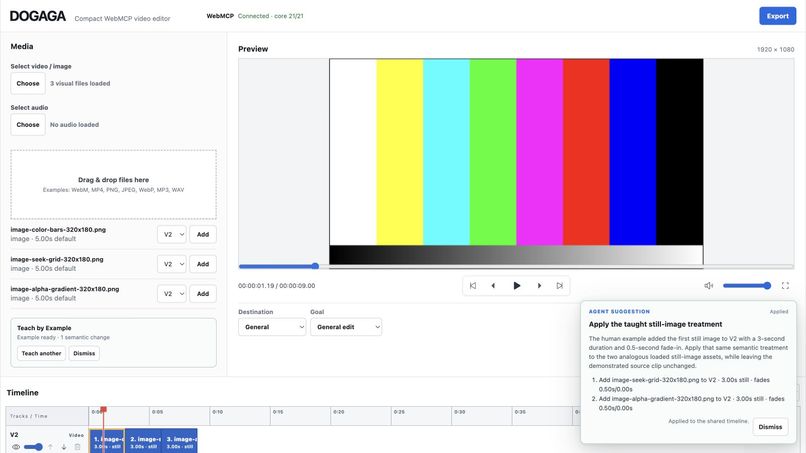Click the 'No audio loaded' text

[75, 124]
